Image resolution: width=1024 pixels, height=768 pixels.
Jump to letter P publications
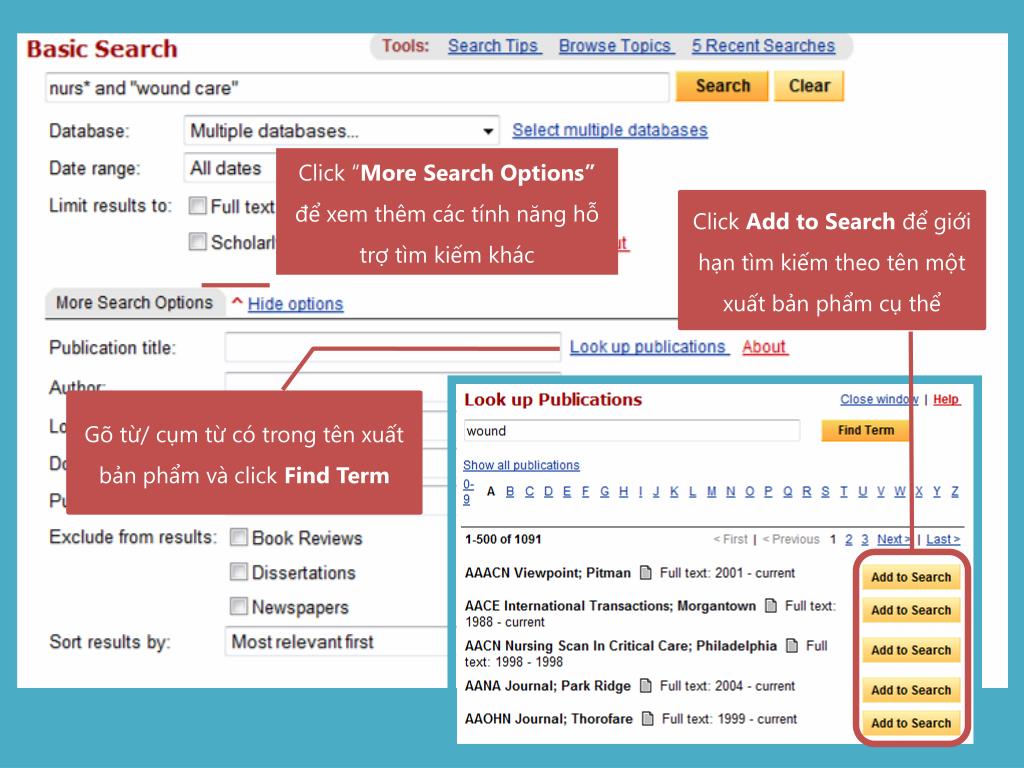coord(768,492)
